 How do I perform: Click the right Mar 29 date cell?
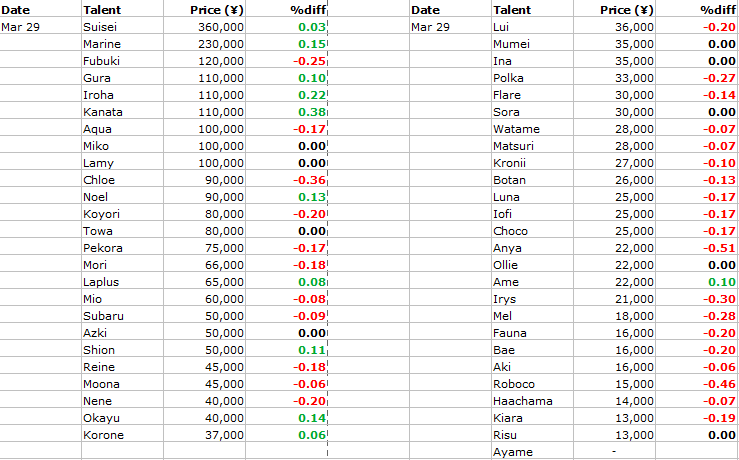point(451,27)
